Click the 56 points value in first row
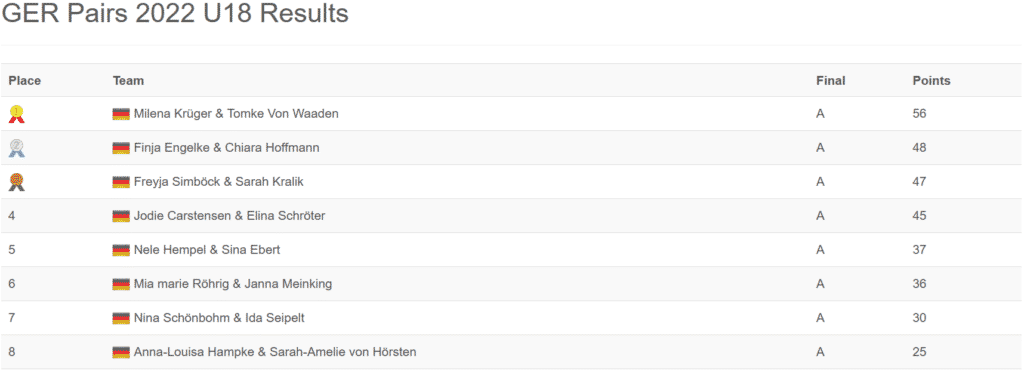This screenshot has height=371, width=1024. pyautogui.click(x=920, y=114)
